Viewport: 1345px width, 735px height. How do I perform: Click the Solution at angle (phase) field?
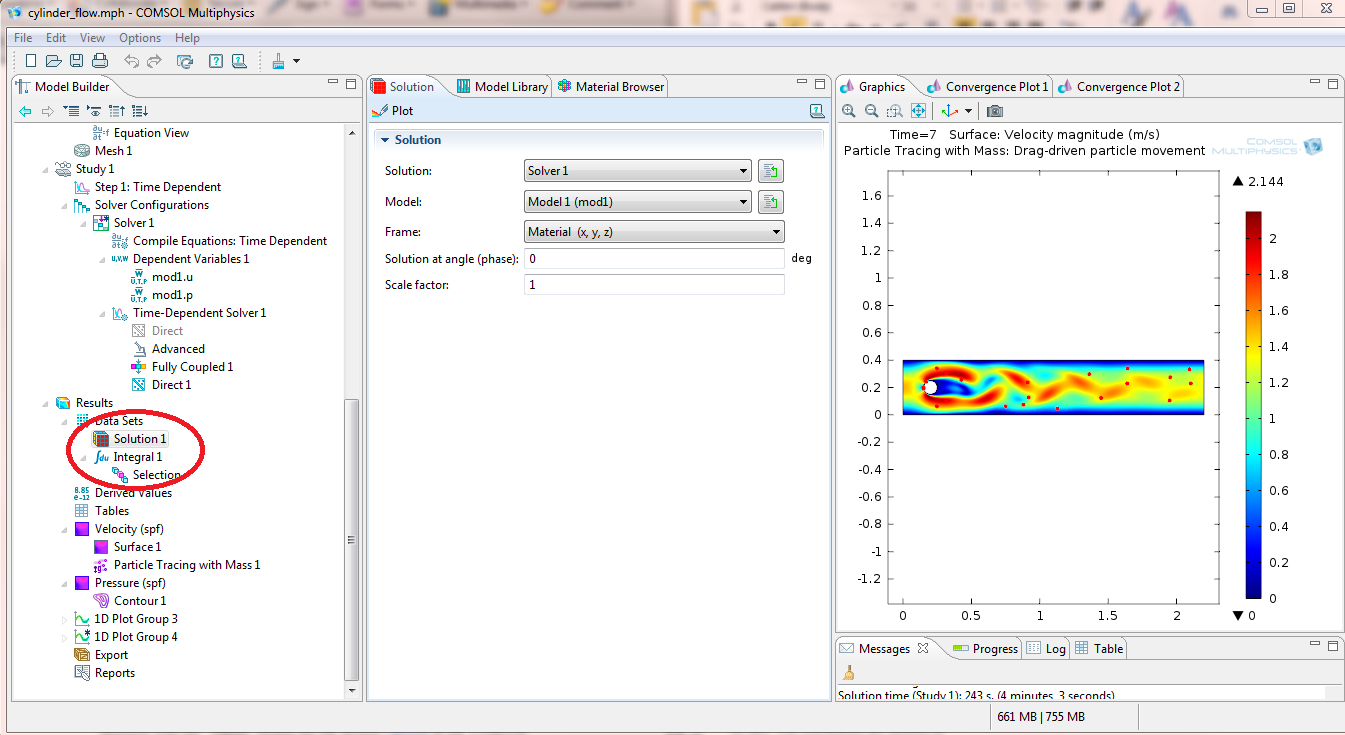[x=654, y=259]
